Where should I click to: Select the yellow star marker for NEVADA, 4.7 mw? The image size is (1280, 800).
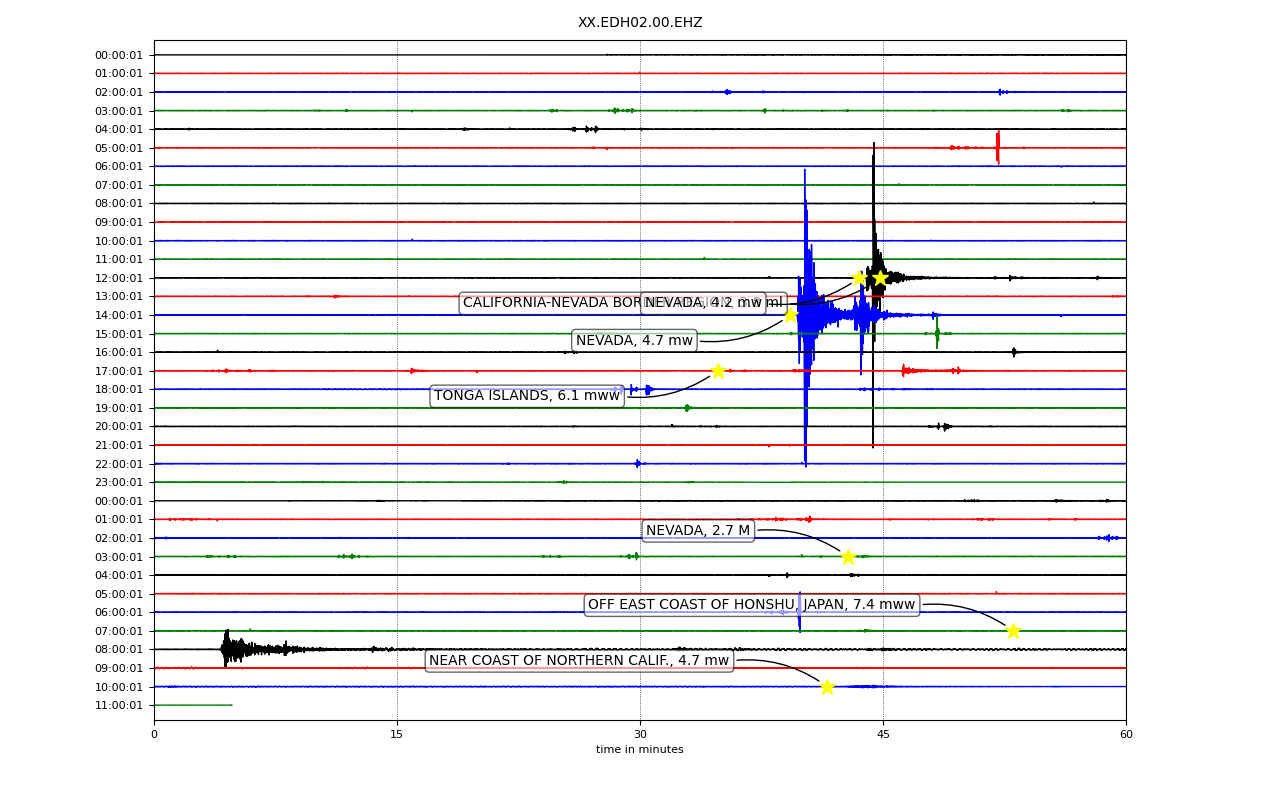coord(791,315)
